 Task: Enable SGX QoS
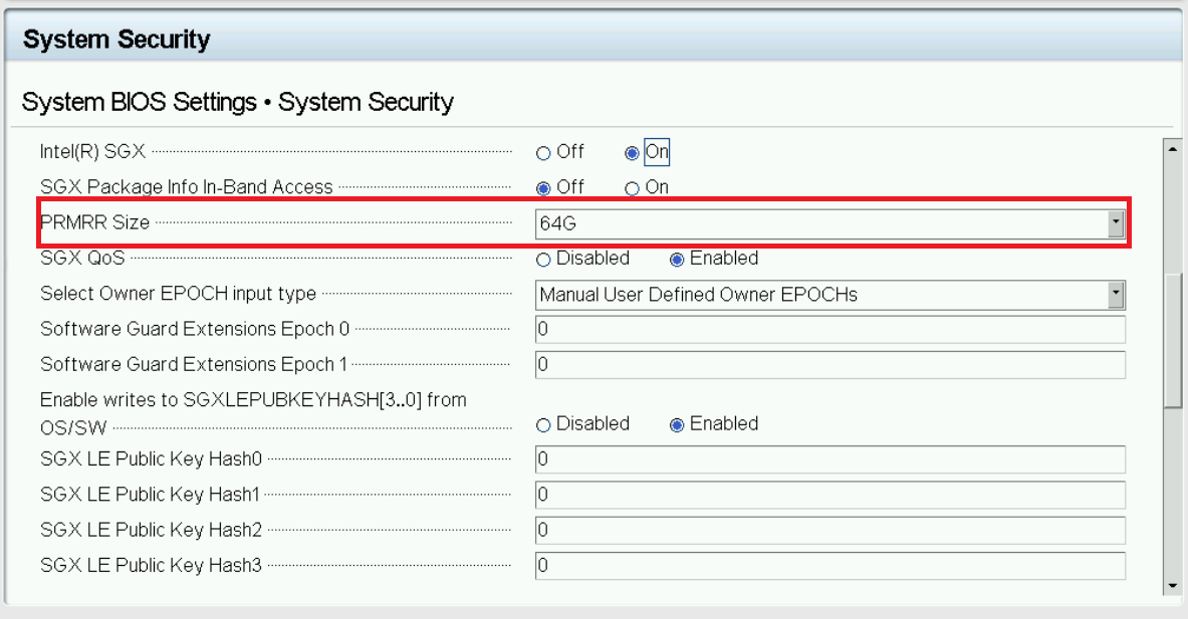click(678, 258)
